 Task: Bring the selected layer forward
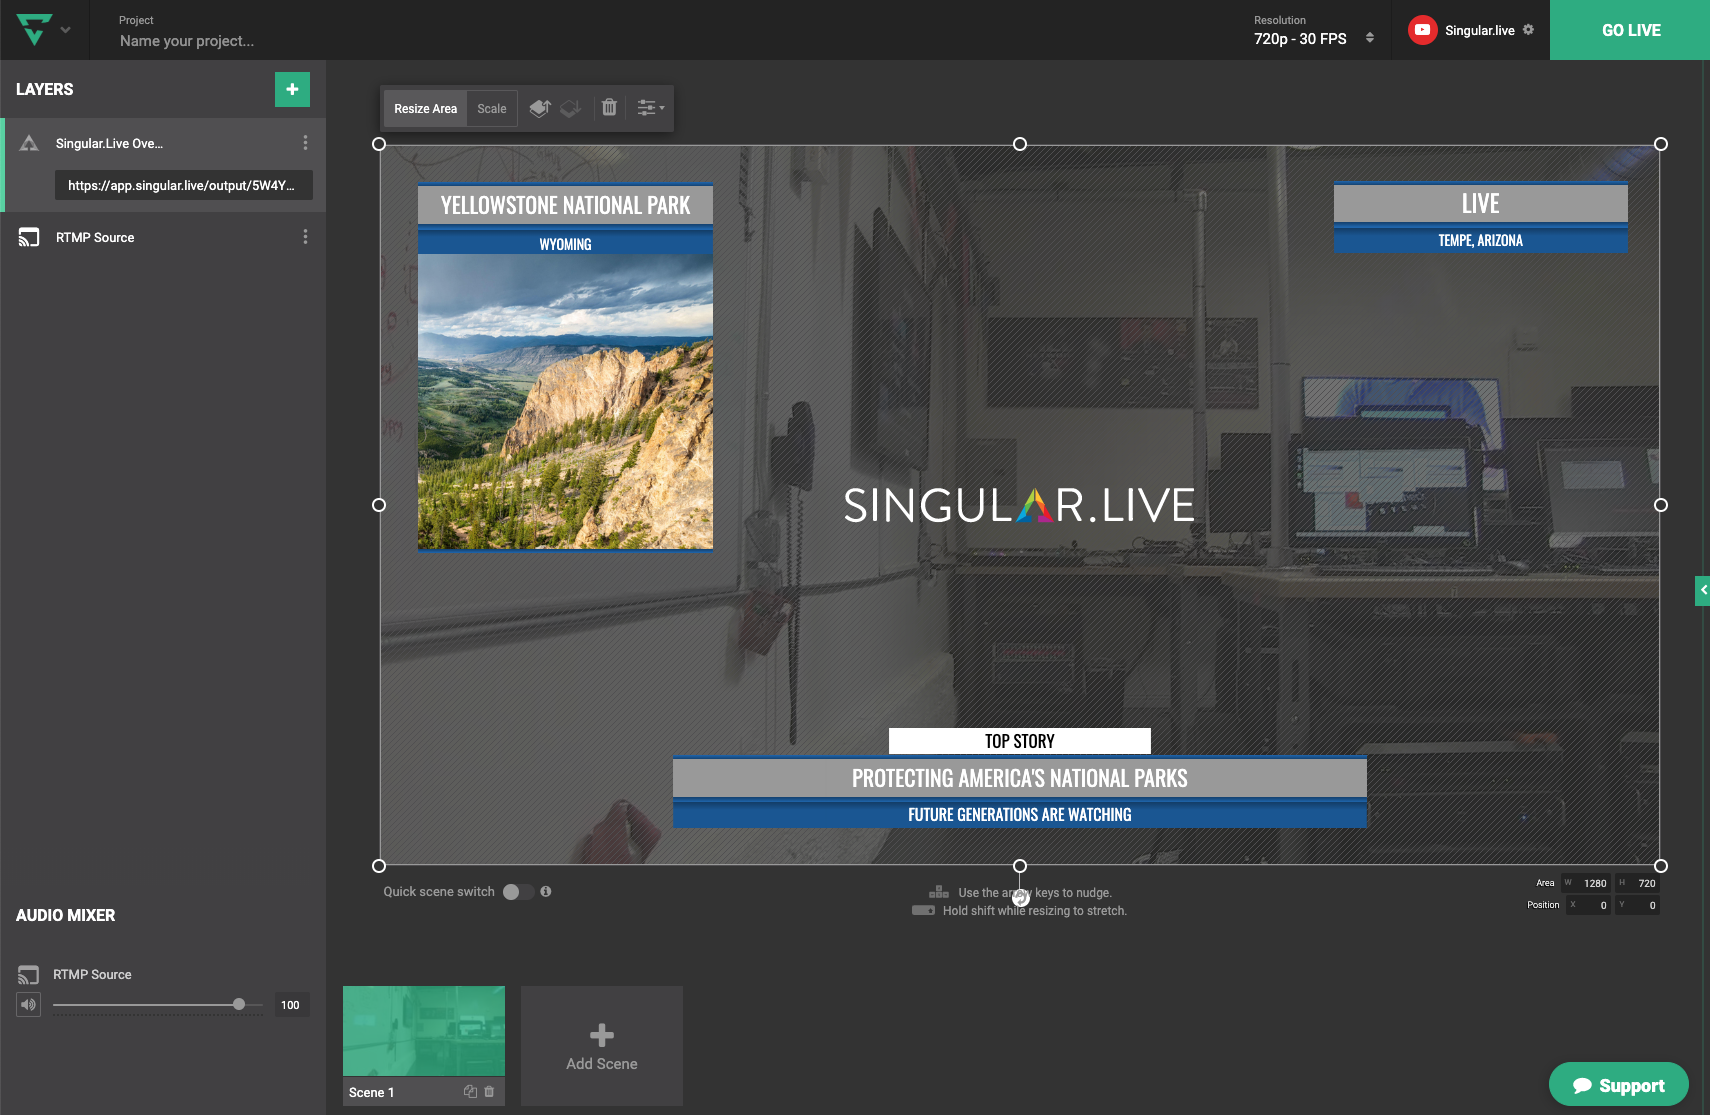point(540,108)
